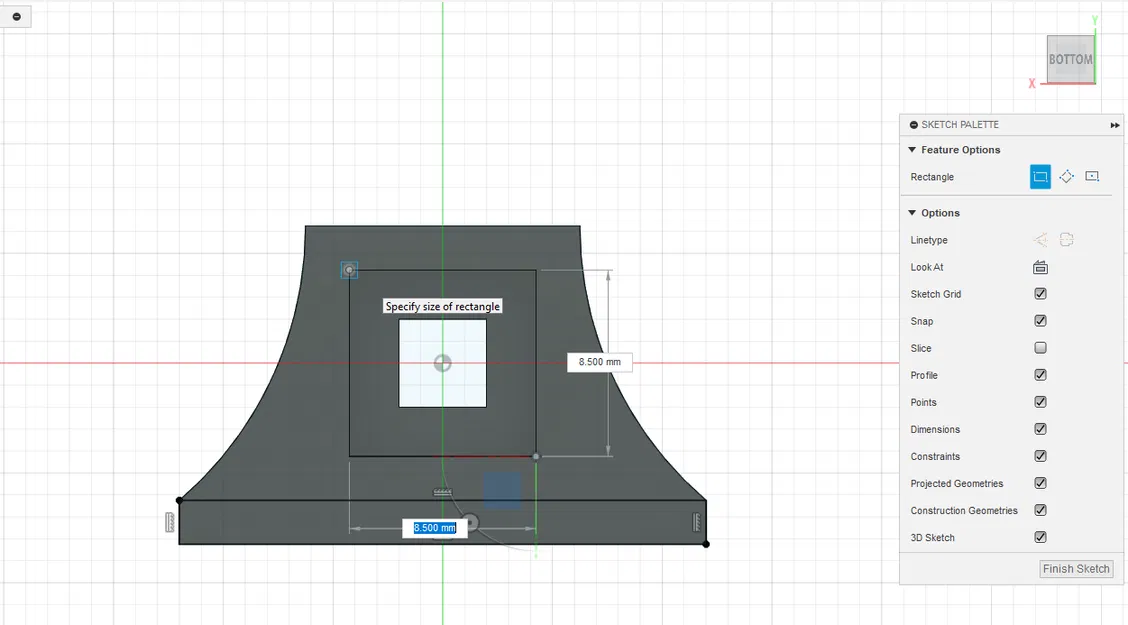Disable the Sketch Grid checkbox

[1040, 293]
